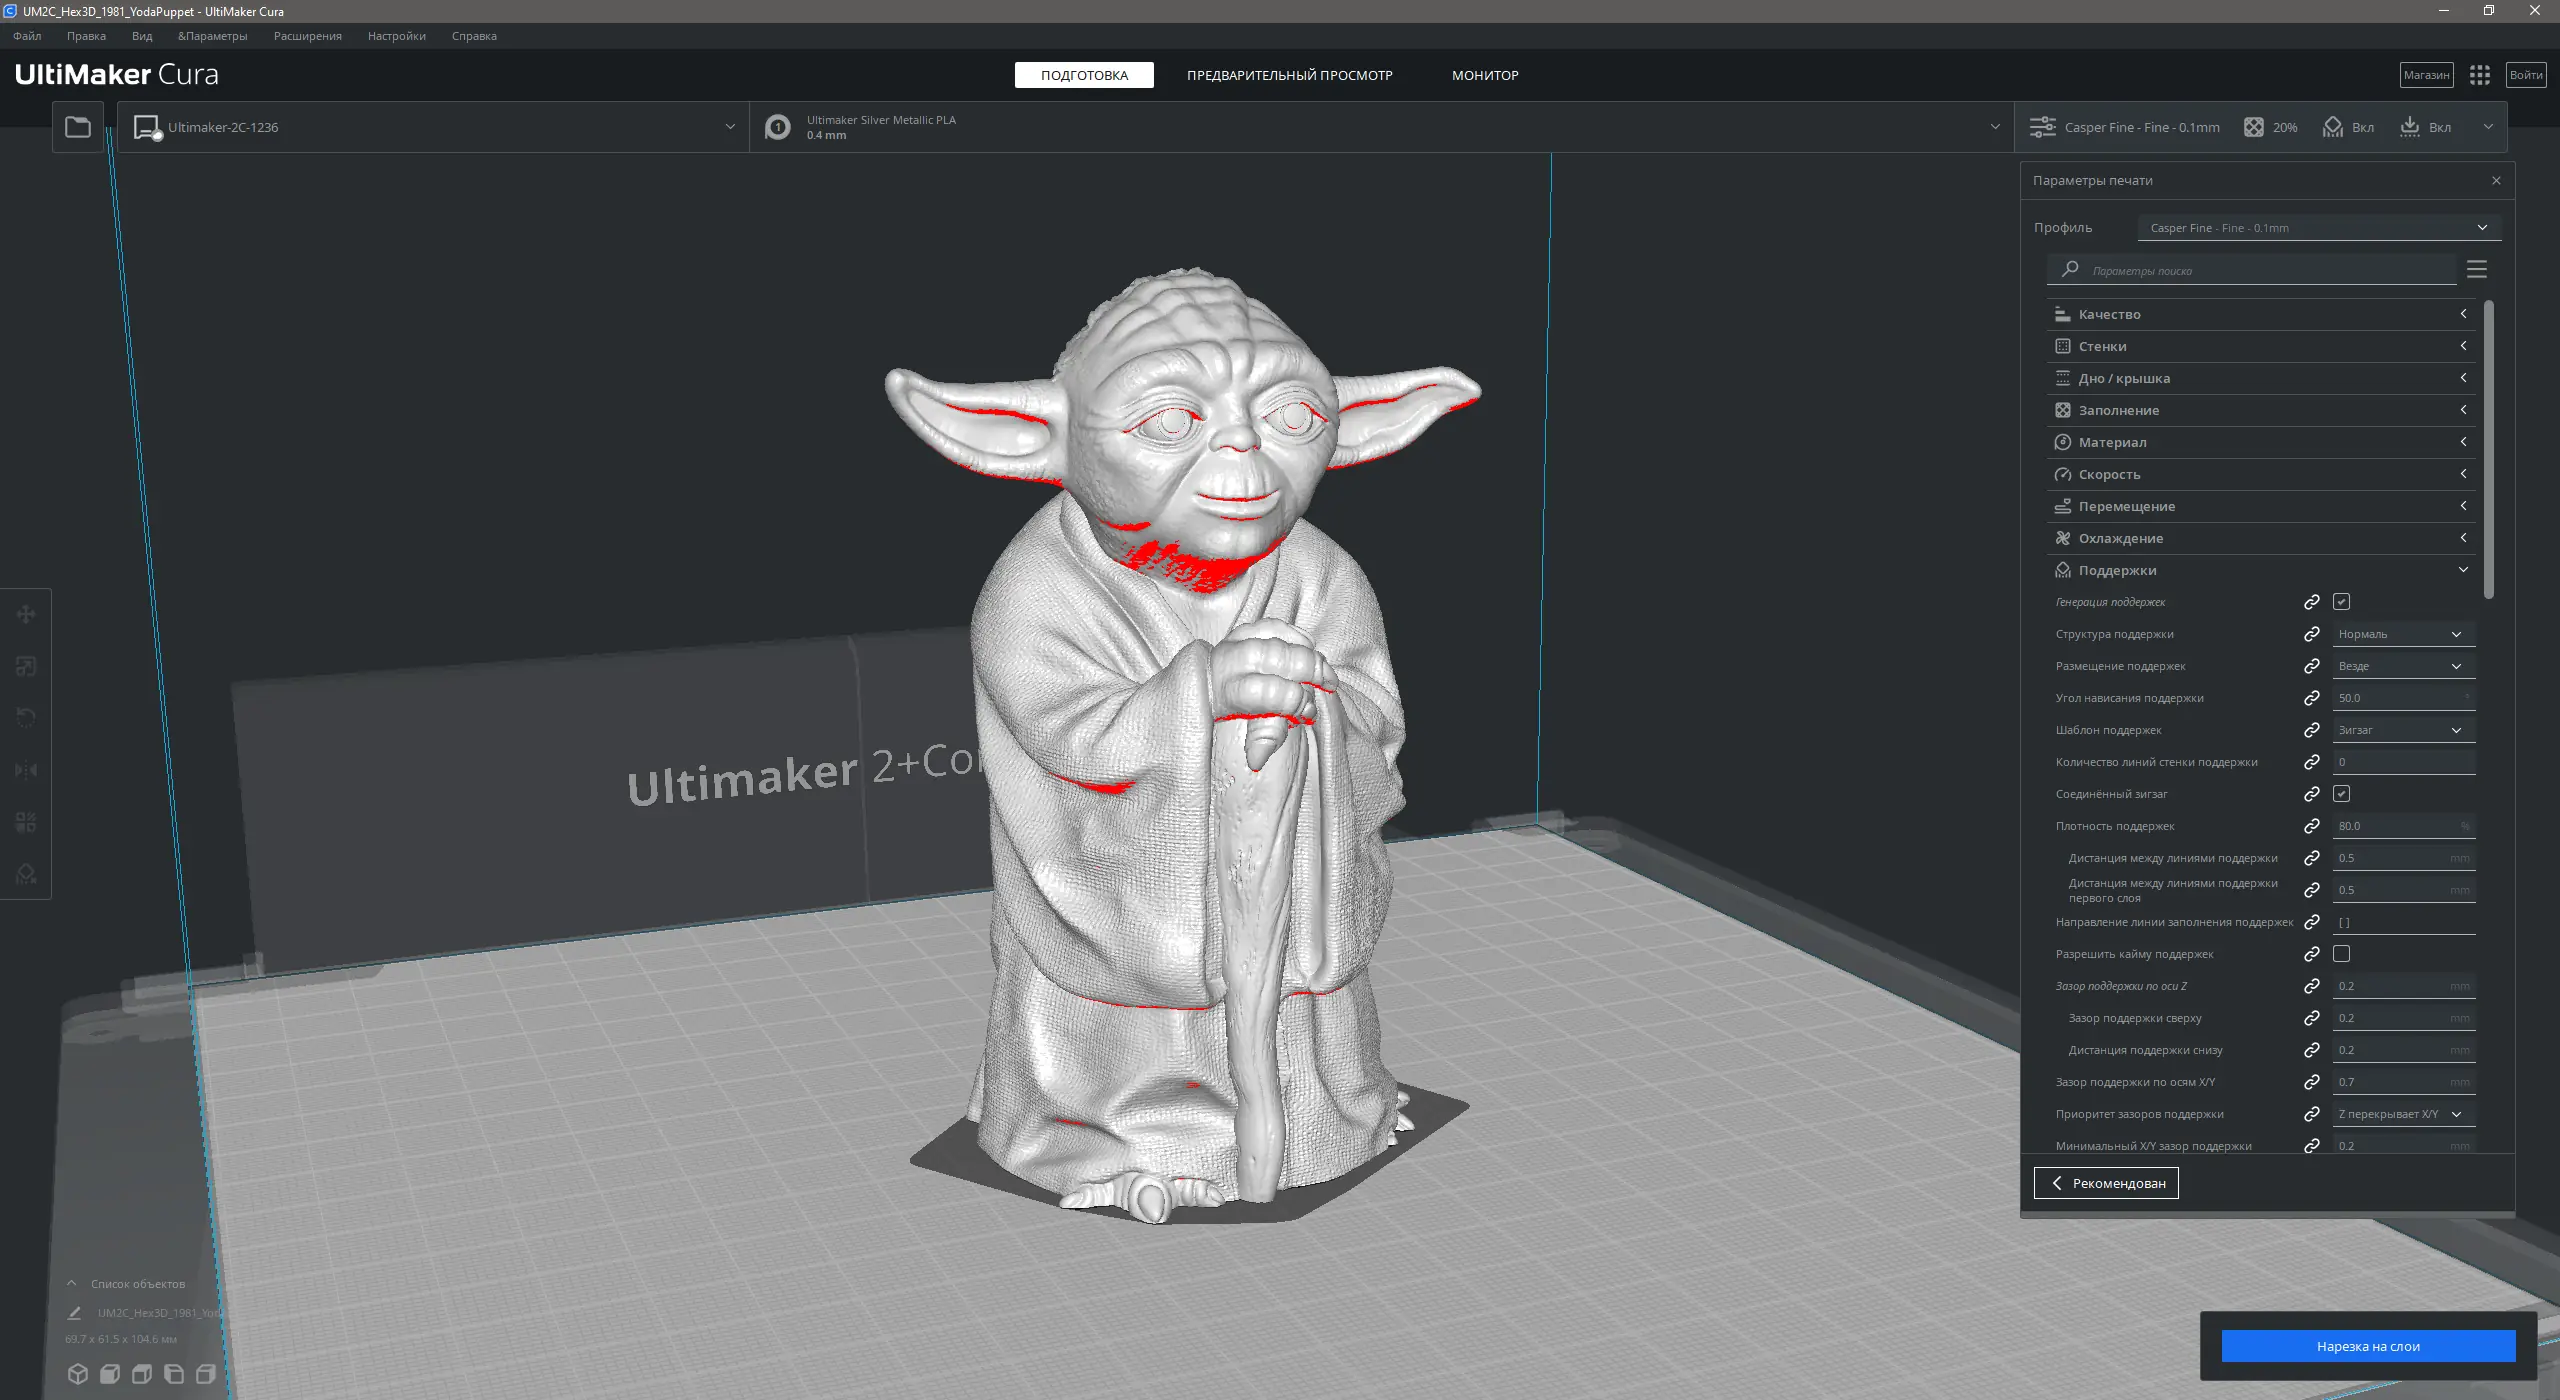2560x1400 pixels.
Task: Open the Расширения menu
Action: pos(307,36)
